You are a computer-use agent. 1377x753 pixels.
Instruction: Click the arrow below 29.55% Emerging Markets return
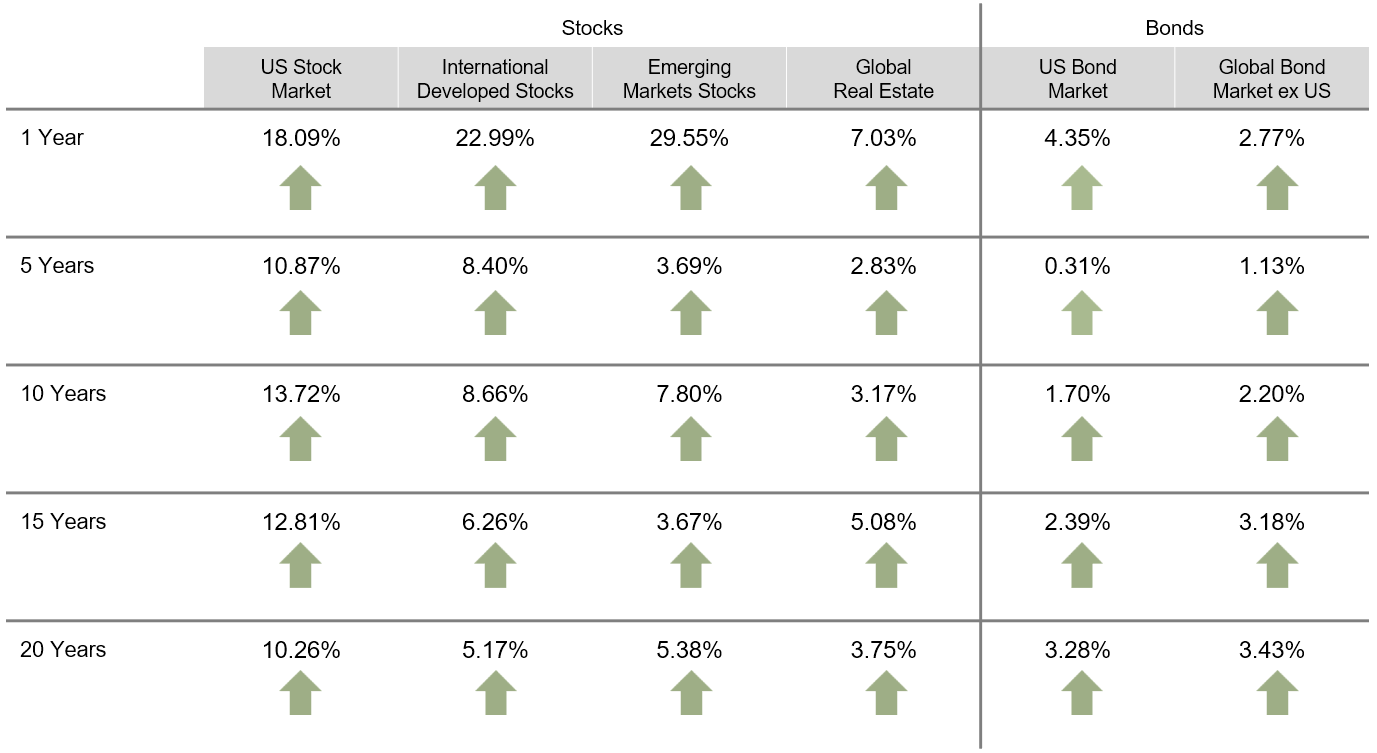click(690, 188)
